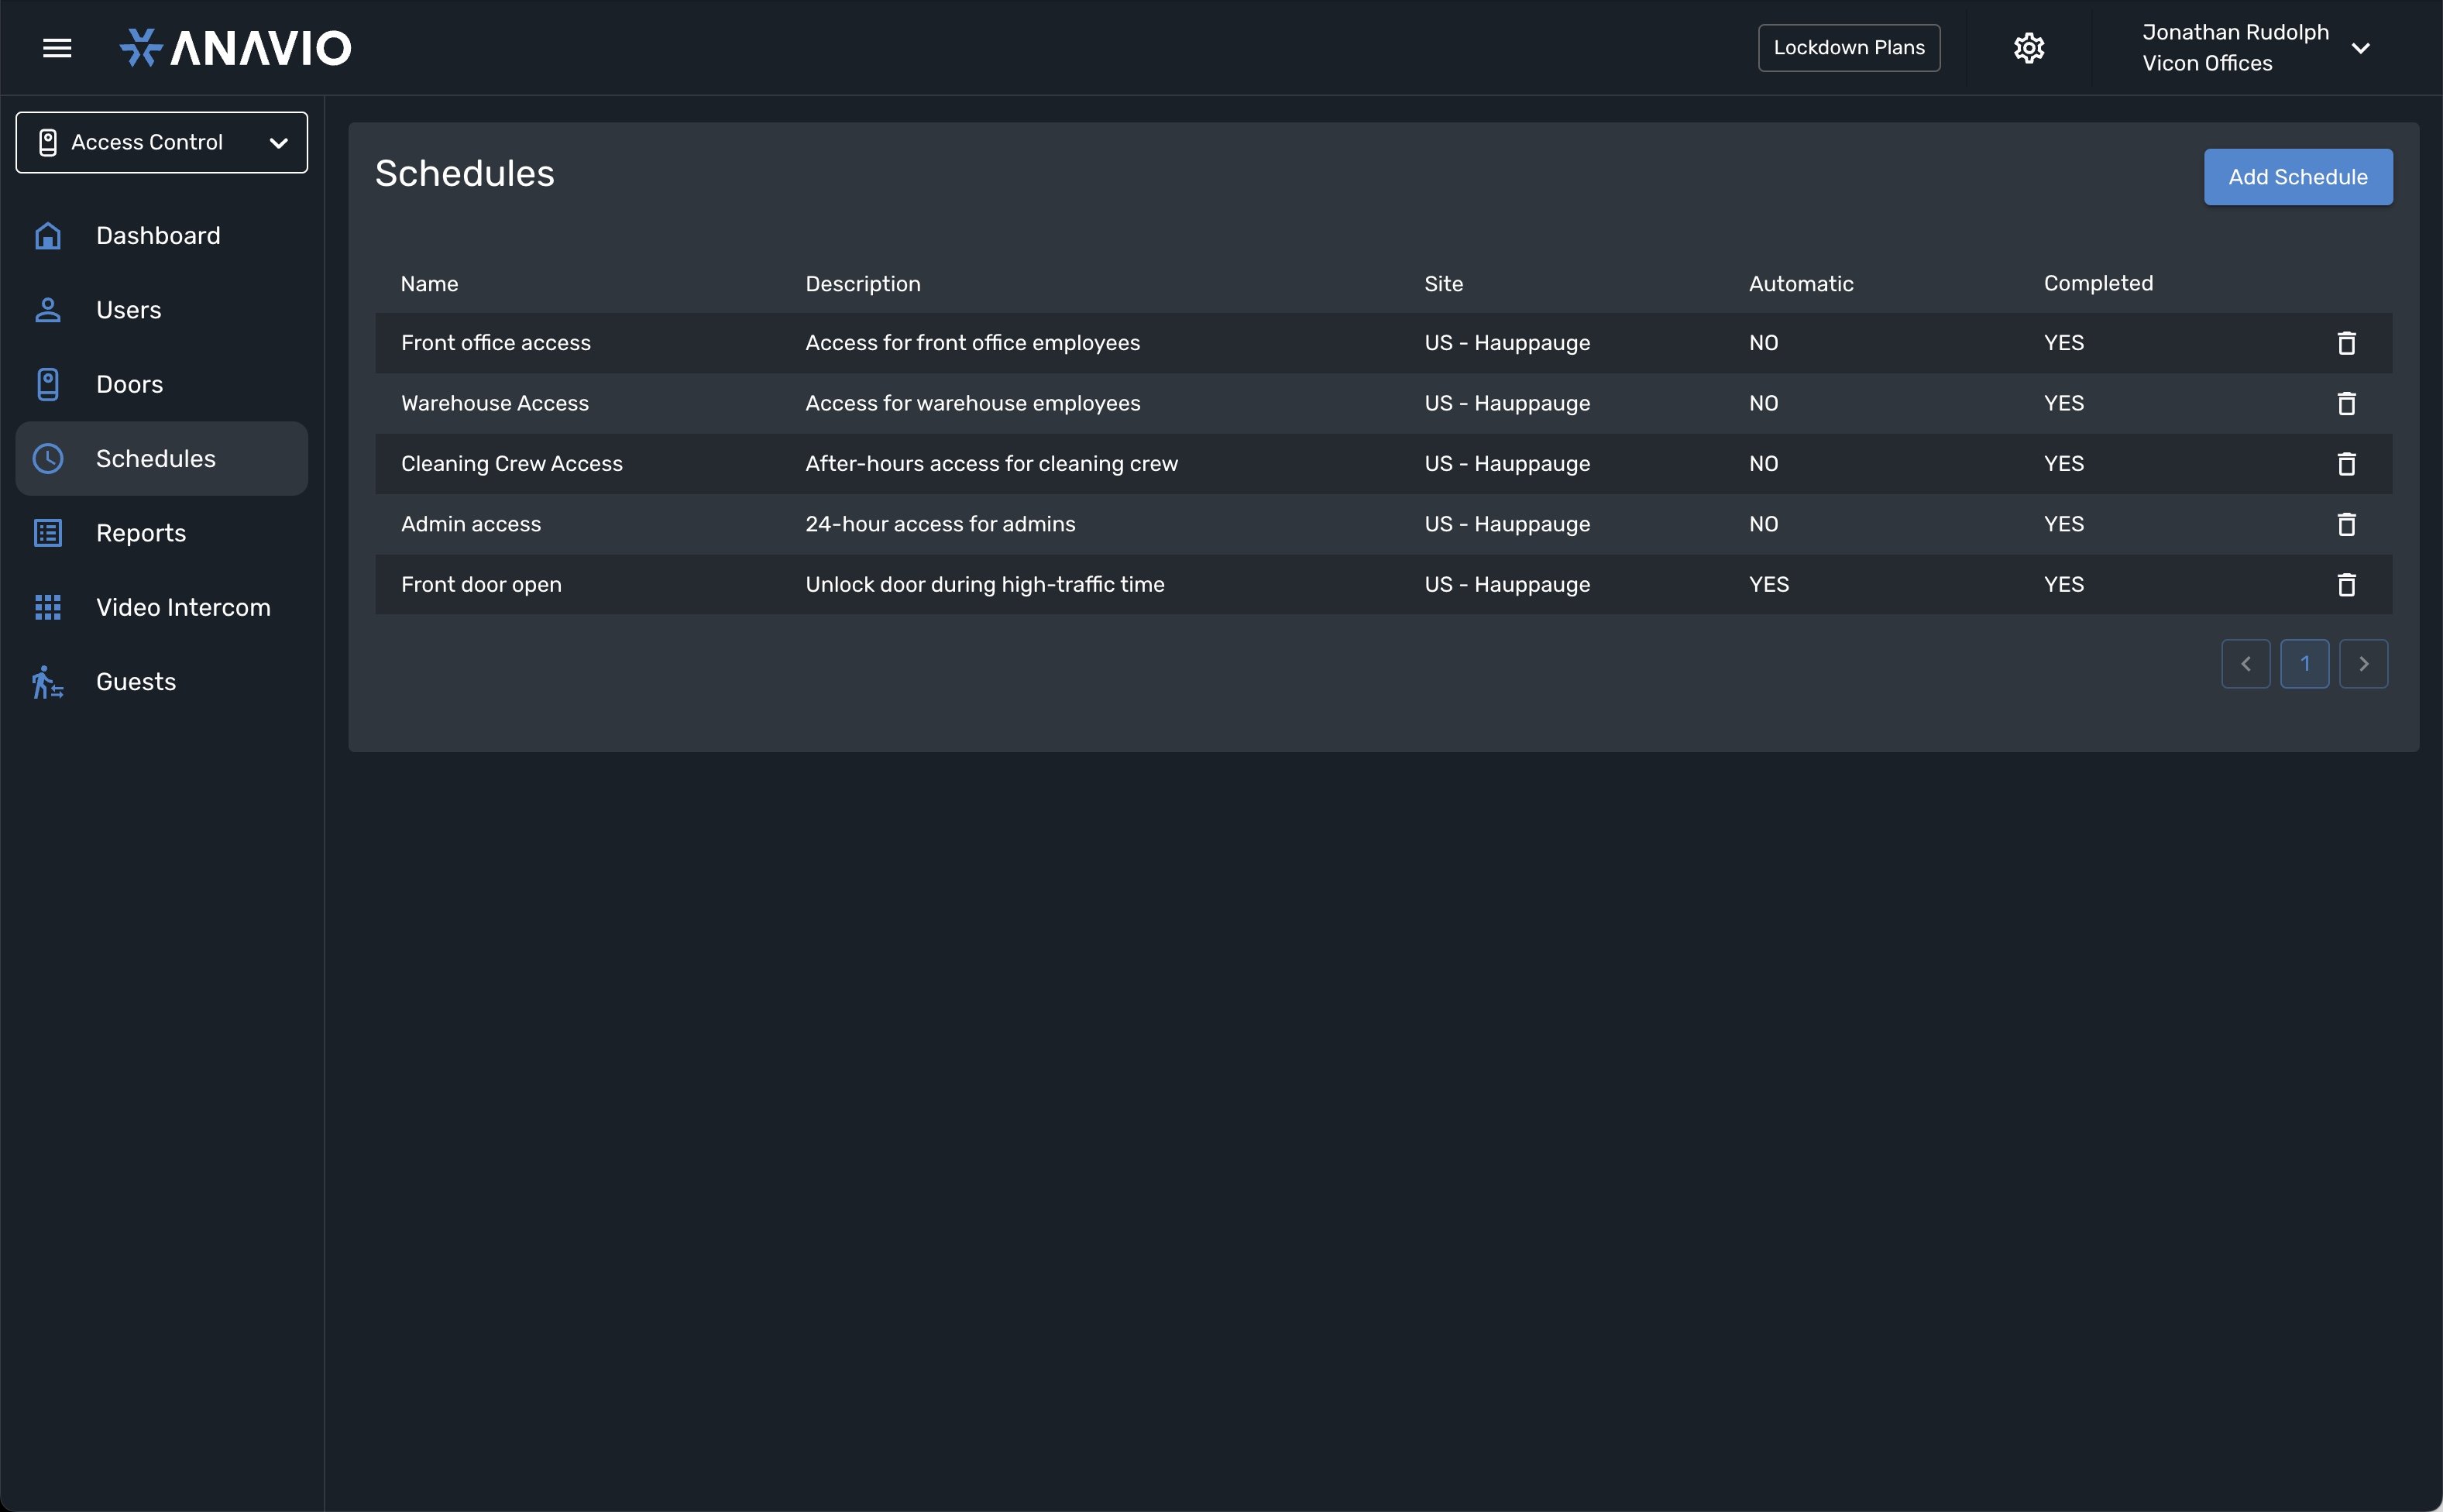2443x1512 pixels.
Task: Click the Doors sidebar icon
Action: 47,384
